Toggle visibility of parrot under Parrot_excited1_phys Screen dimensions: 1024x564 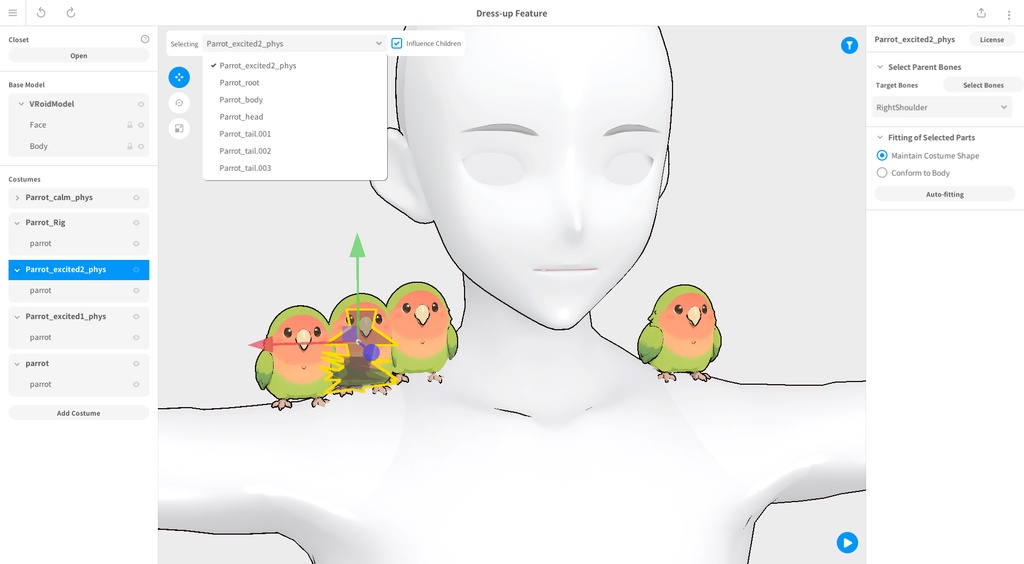click(x=136, y=337)
